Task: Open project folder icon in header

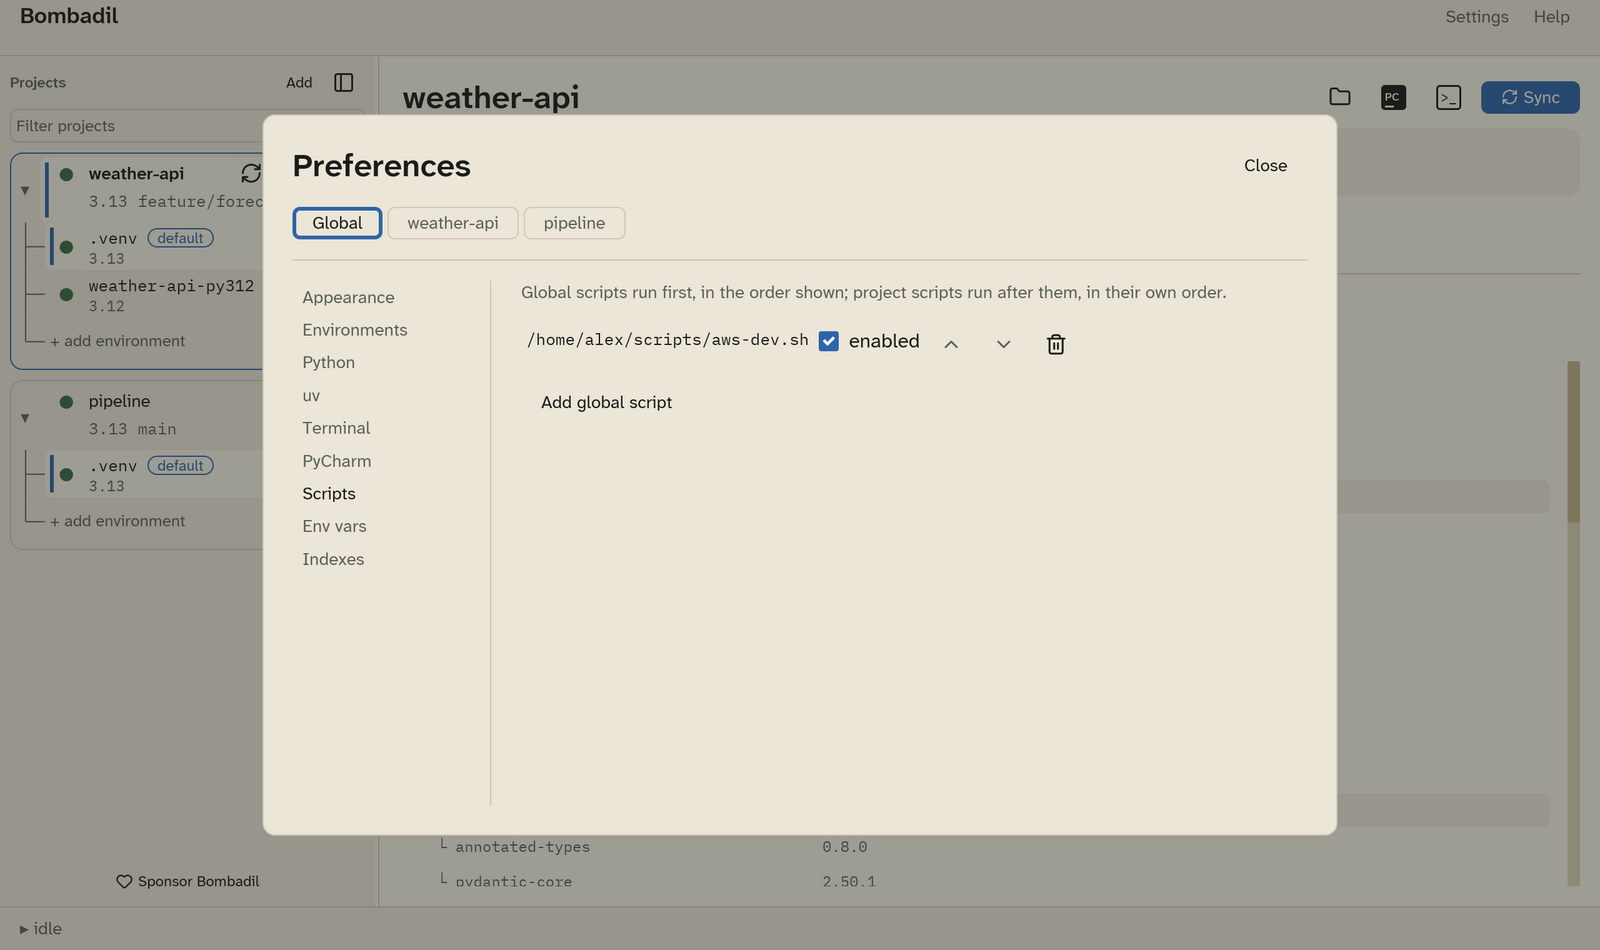Action: (x=1340, y=97)
